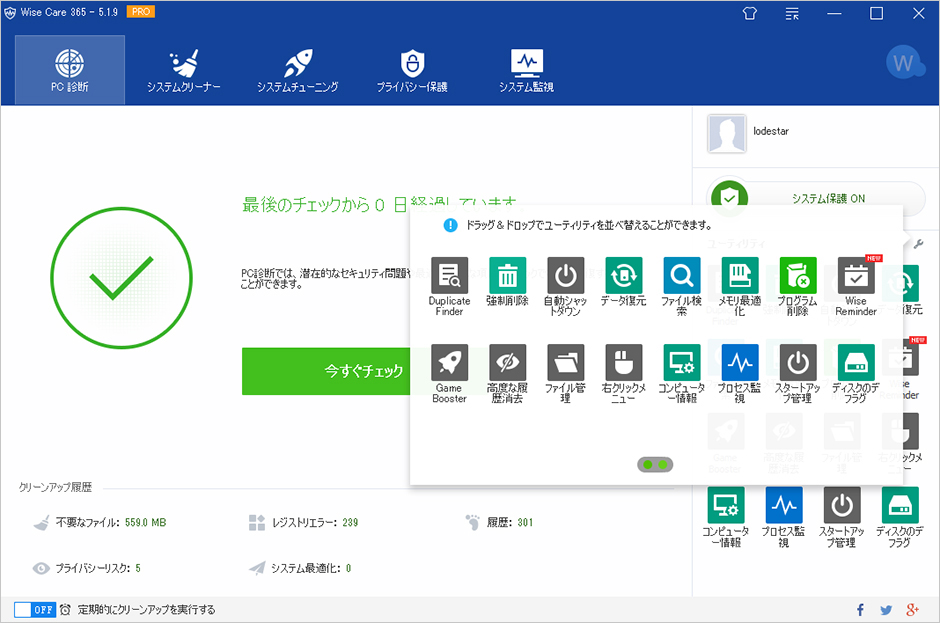The width and height of the screenshot is (940, 623).
Task: Open the title bar menu list icon
Action: click(x=792, y=13)
